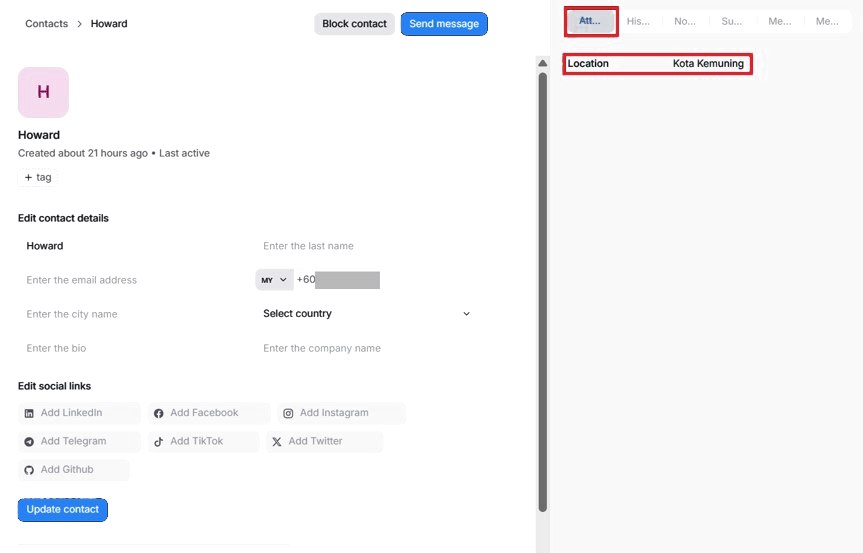Focus the company name input field

[367, 348]
